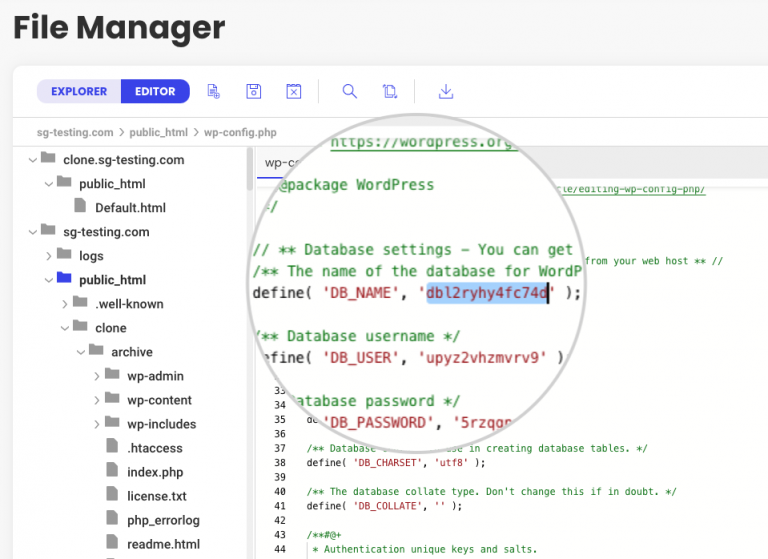
Task: Select the logs folder icon
Action: 64,254
